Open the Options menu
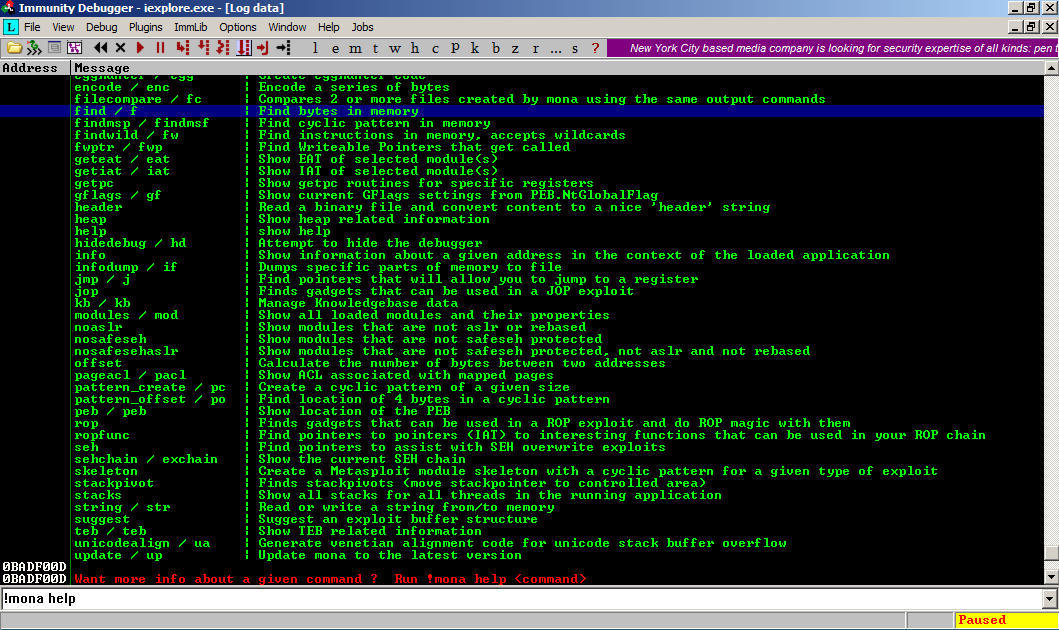 pos(238,27)
